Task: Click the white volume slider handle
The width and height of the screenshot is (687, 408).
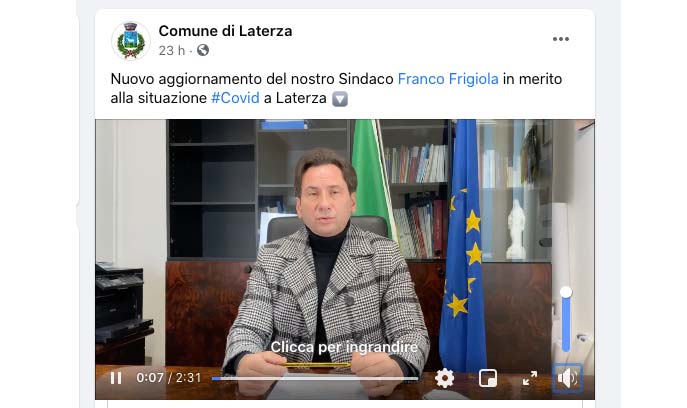Action: (566, 292)
